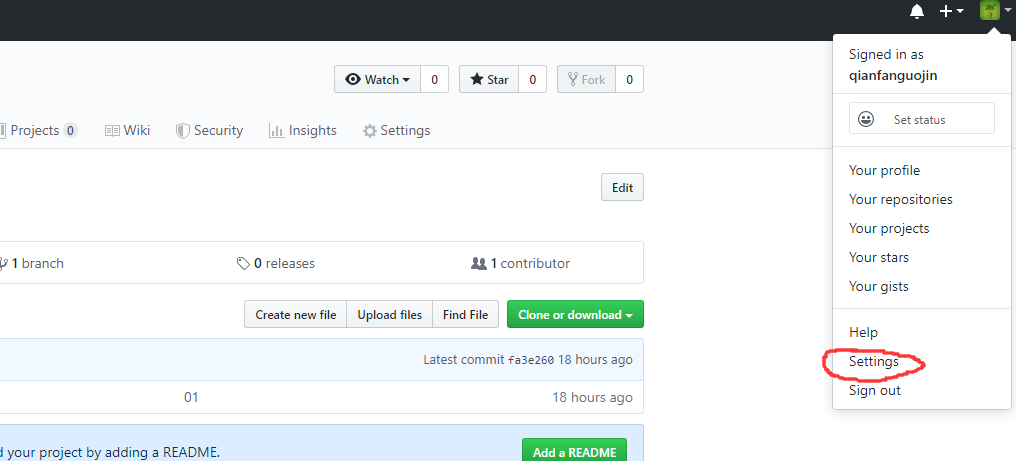
Task: Open latest commit fa3e260
Action: (x=530, y=360)
